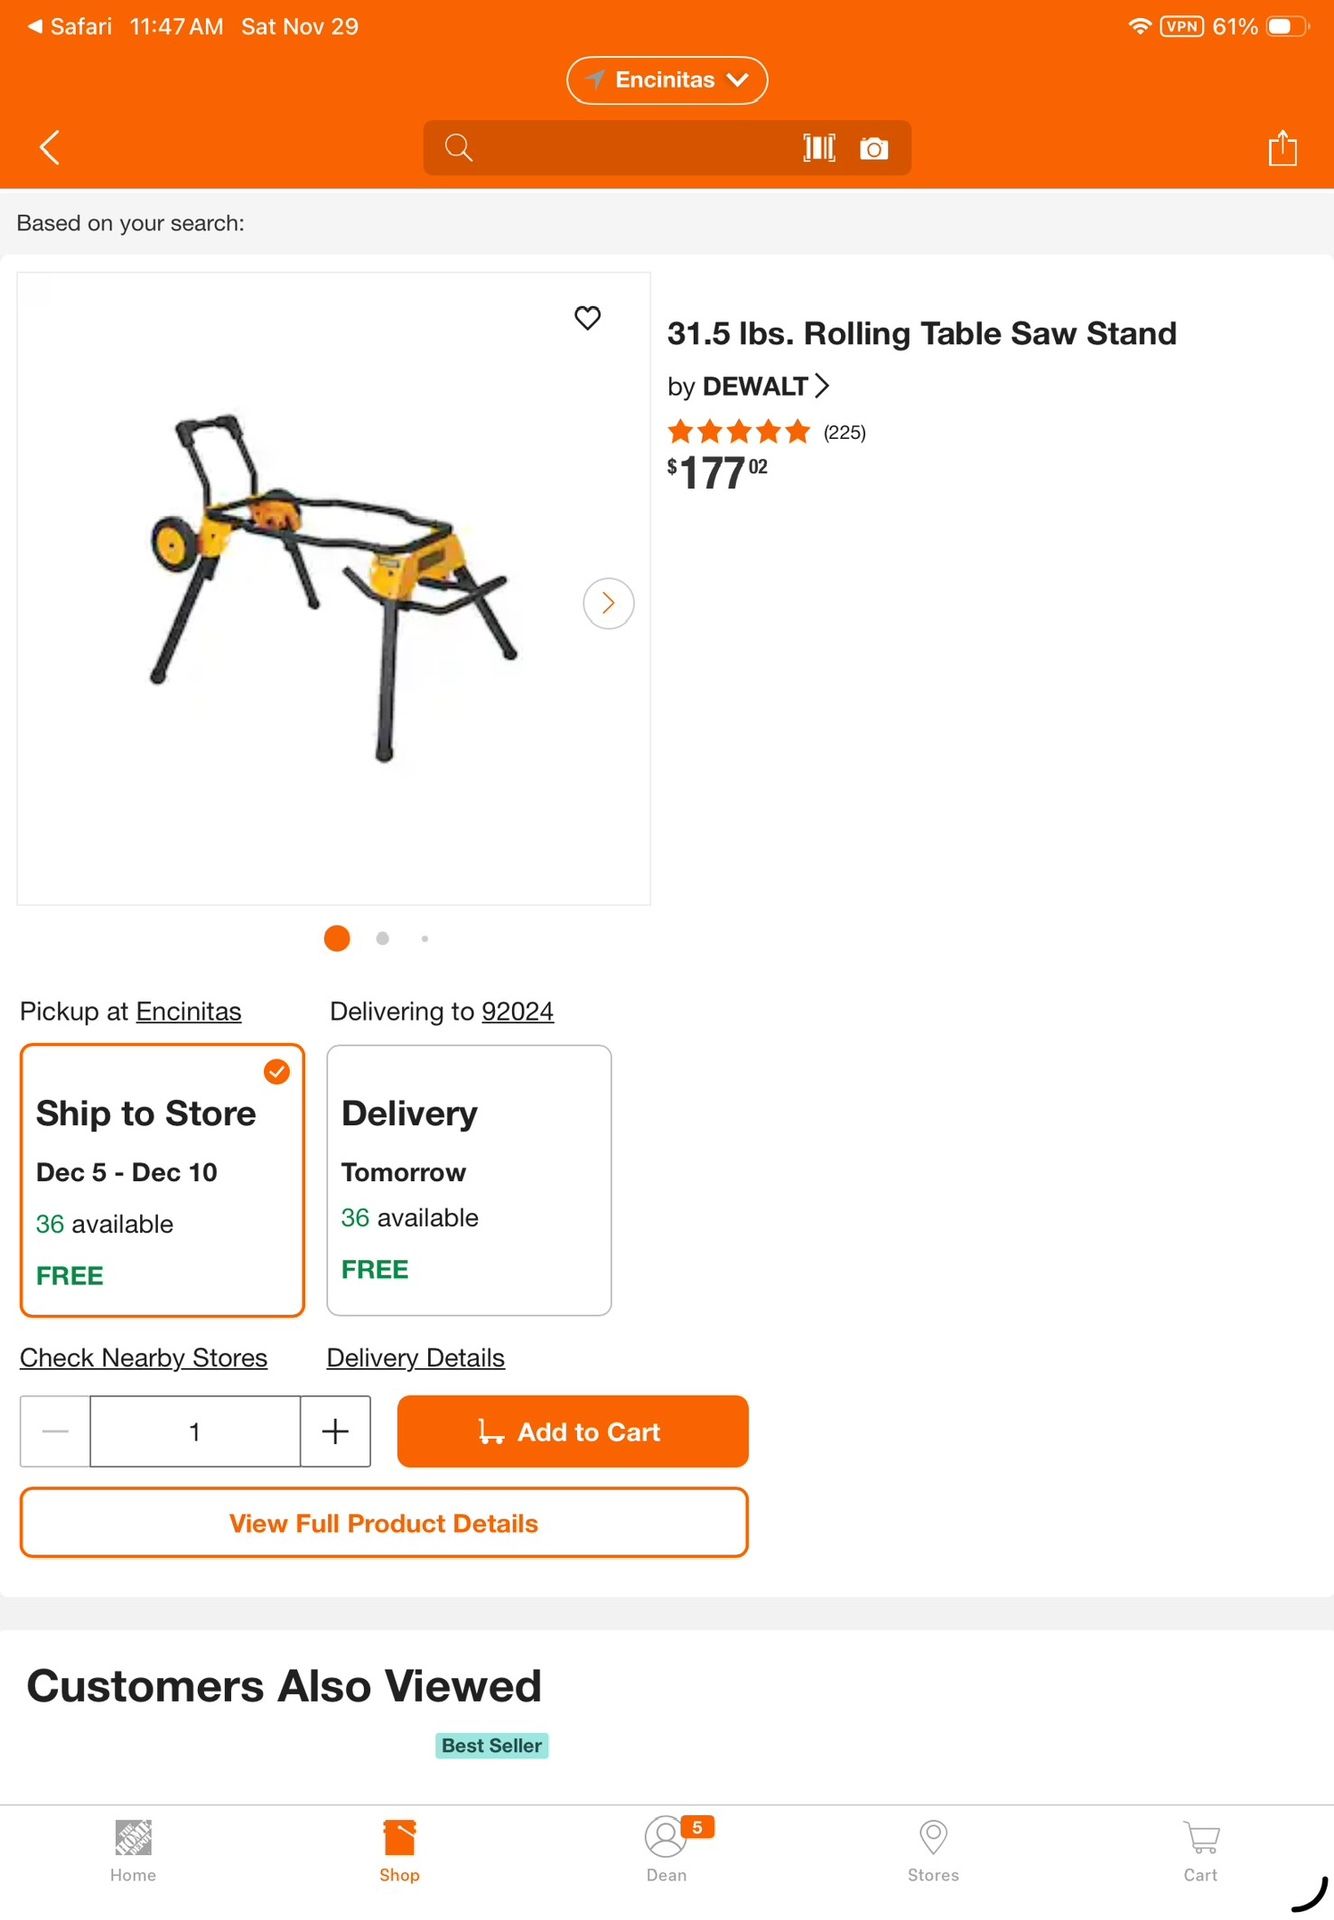Increase quantity with the plus stepper
This screenshot has height=1920, width=1334.
coord(334,1431)
